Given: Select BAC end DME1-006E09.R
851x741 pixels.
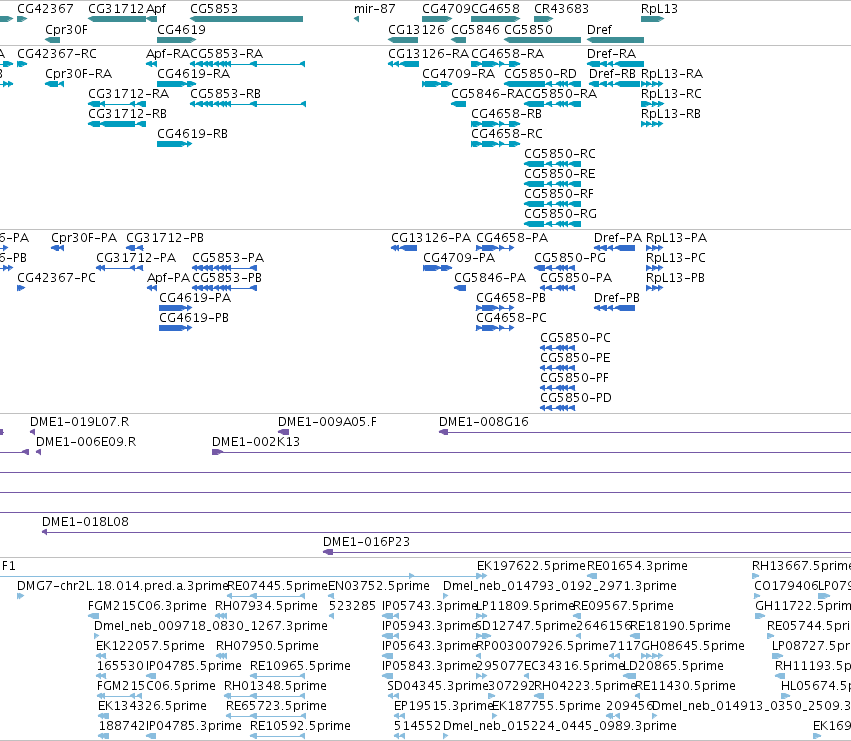Looking at the screenshot, I should pos(86,442).
